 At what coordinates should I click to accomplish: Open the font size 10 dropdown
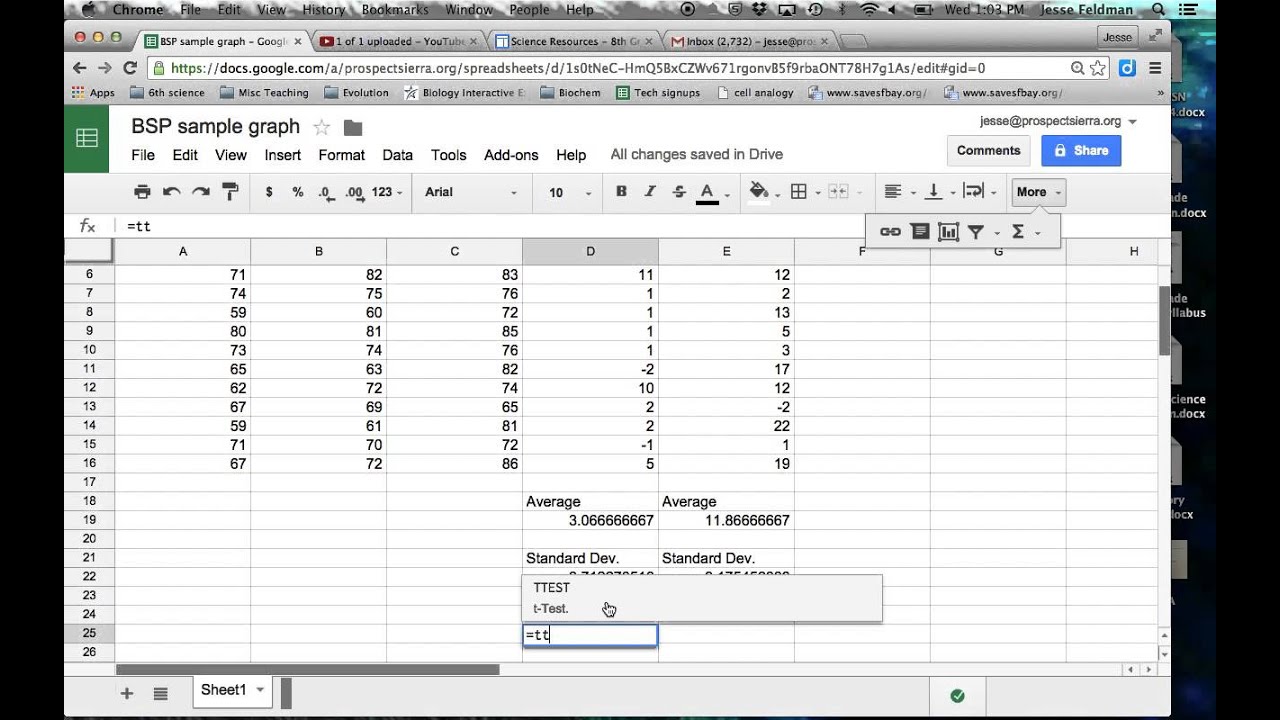[570, 192]
